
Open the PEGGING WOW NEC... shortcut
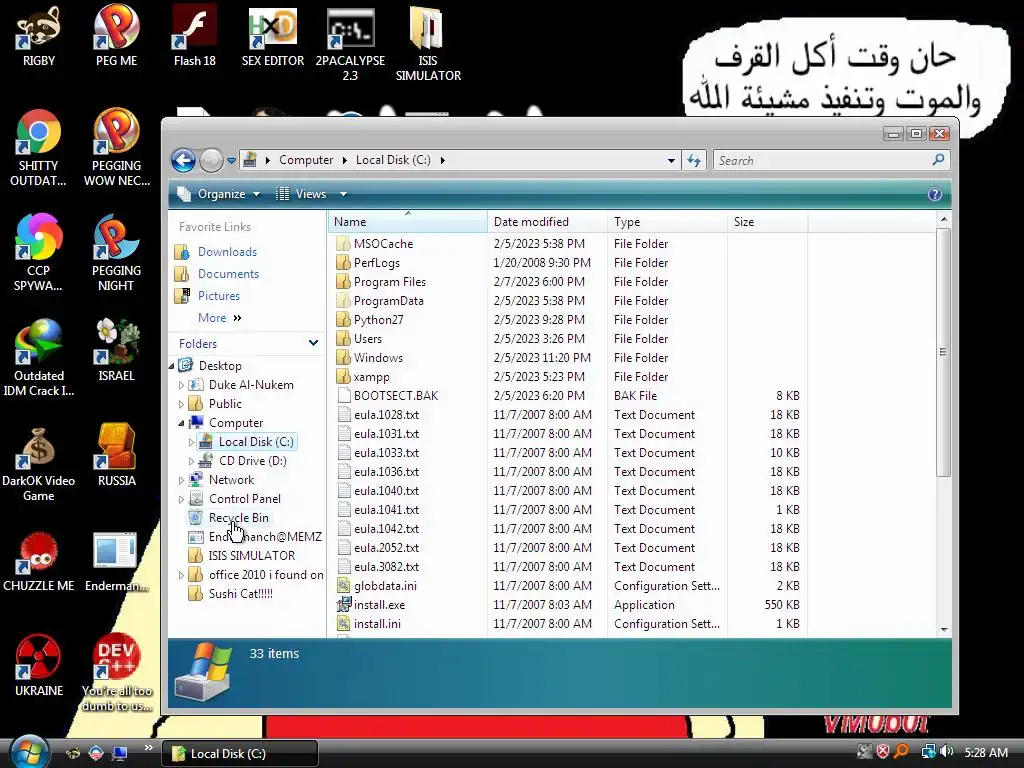(116, 148)
